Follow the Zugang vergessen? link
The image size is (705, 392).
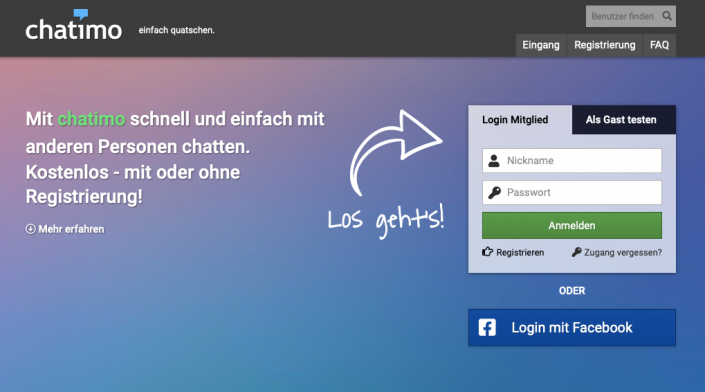pos(623,253)
